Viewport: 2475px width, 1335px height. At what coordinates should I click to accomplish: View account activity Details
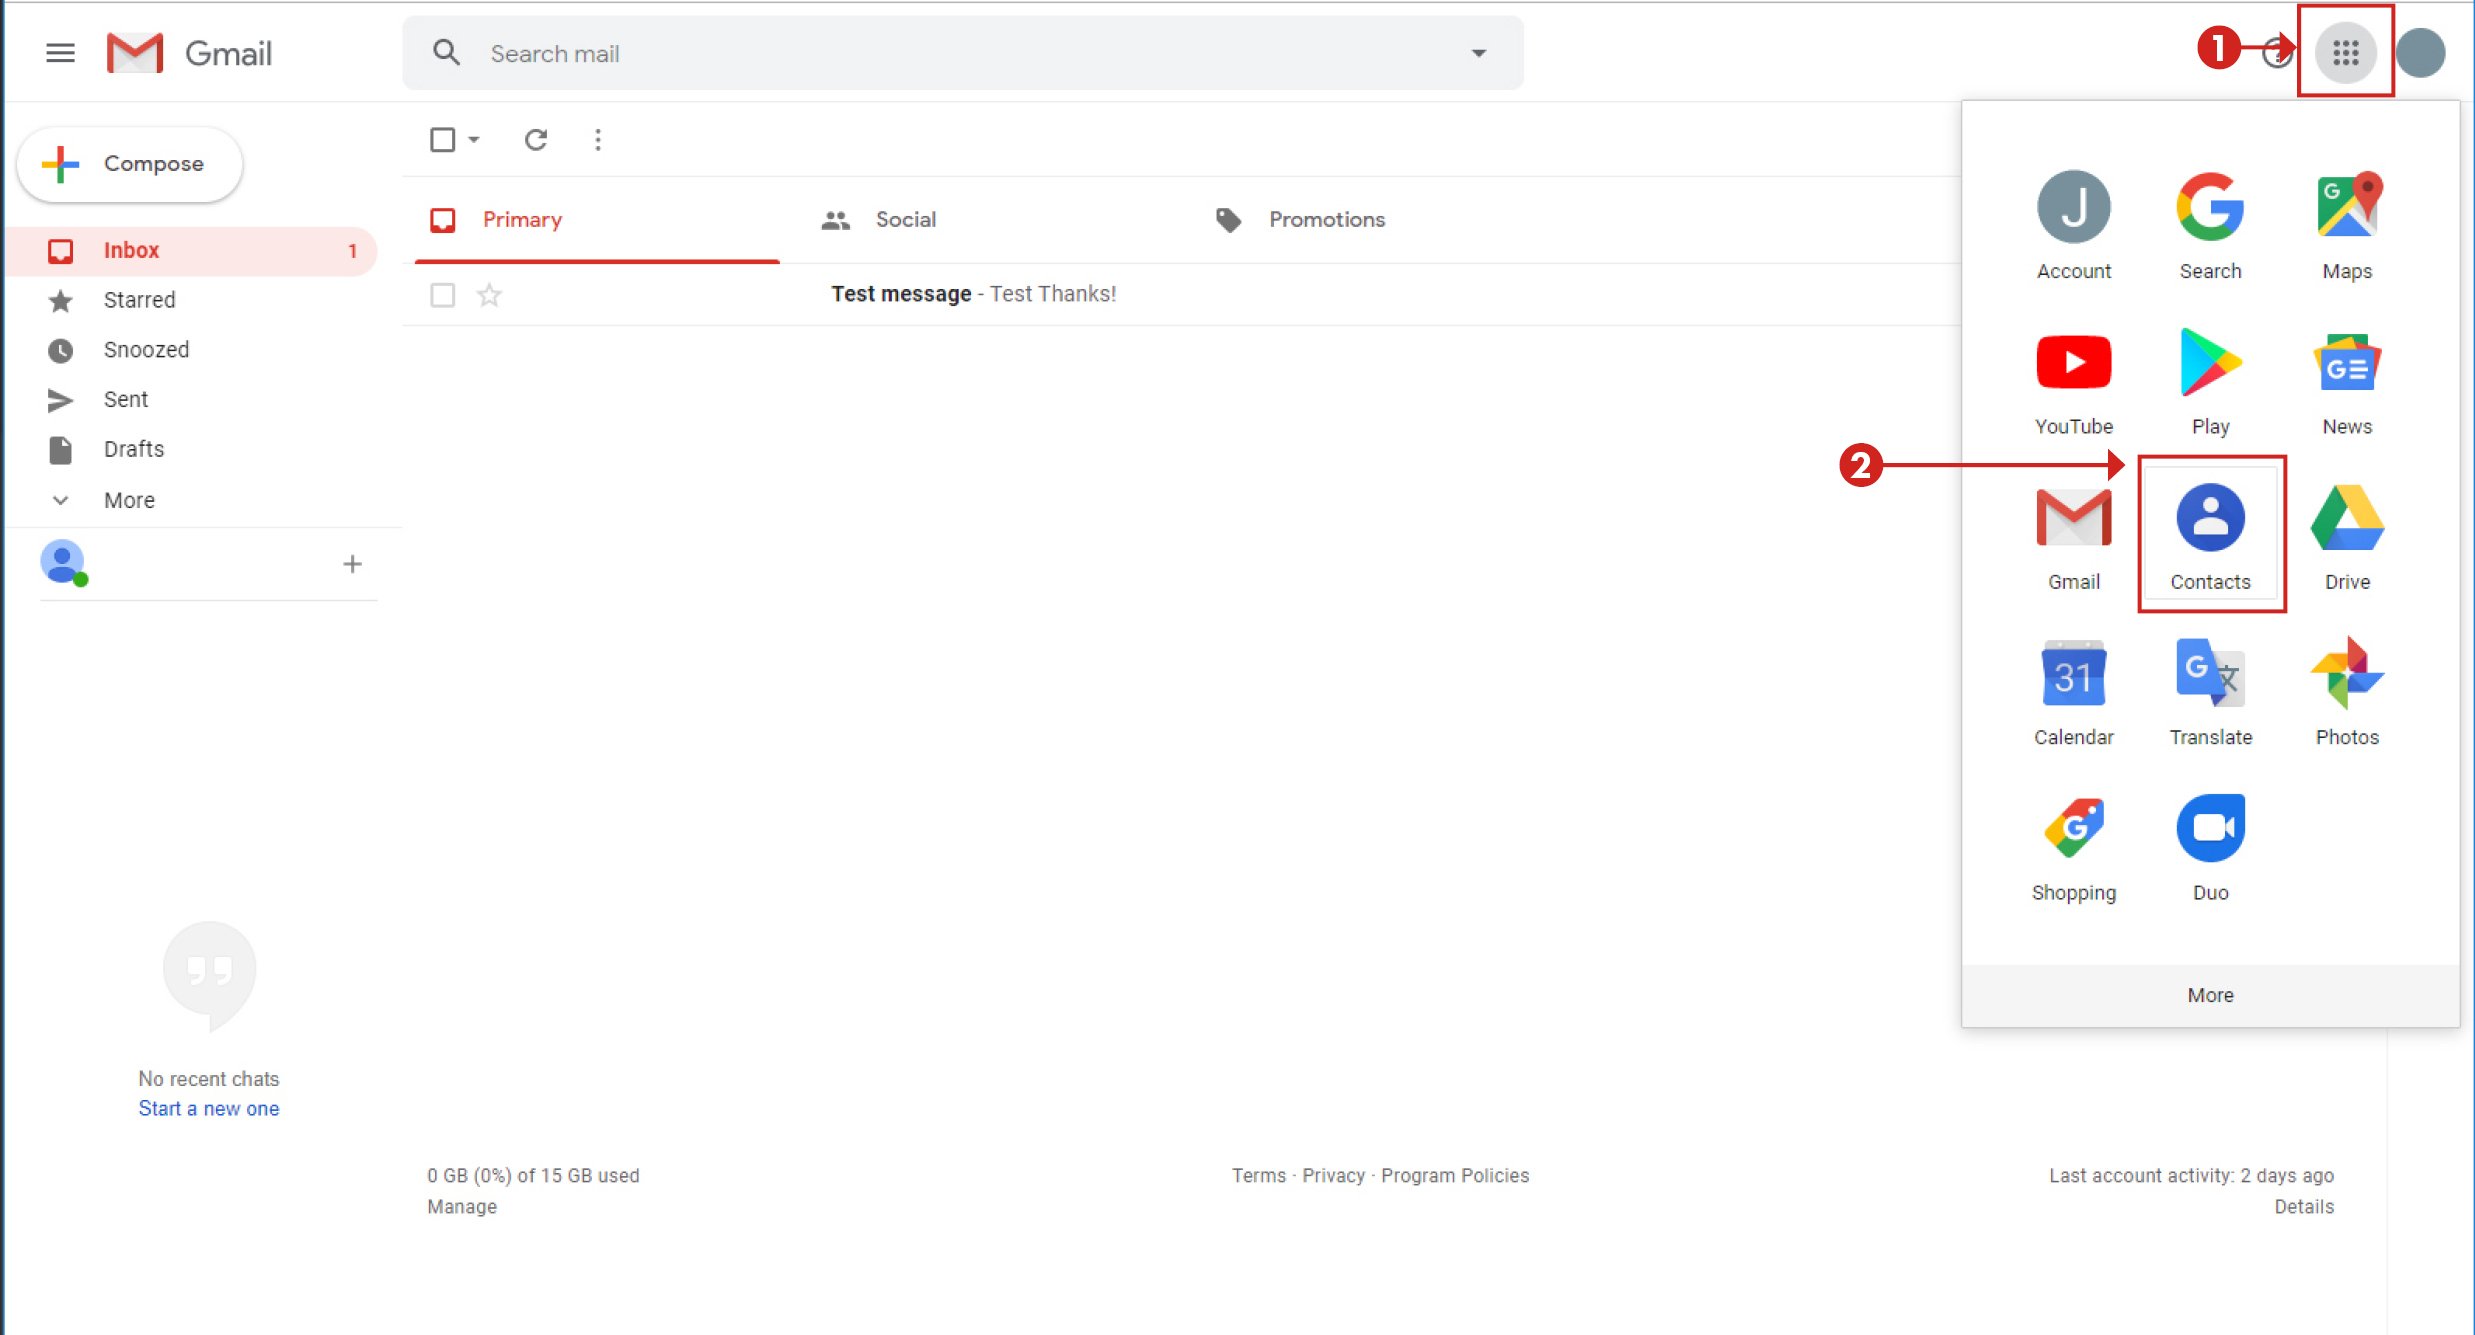2304,1206
